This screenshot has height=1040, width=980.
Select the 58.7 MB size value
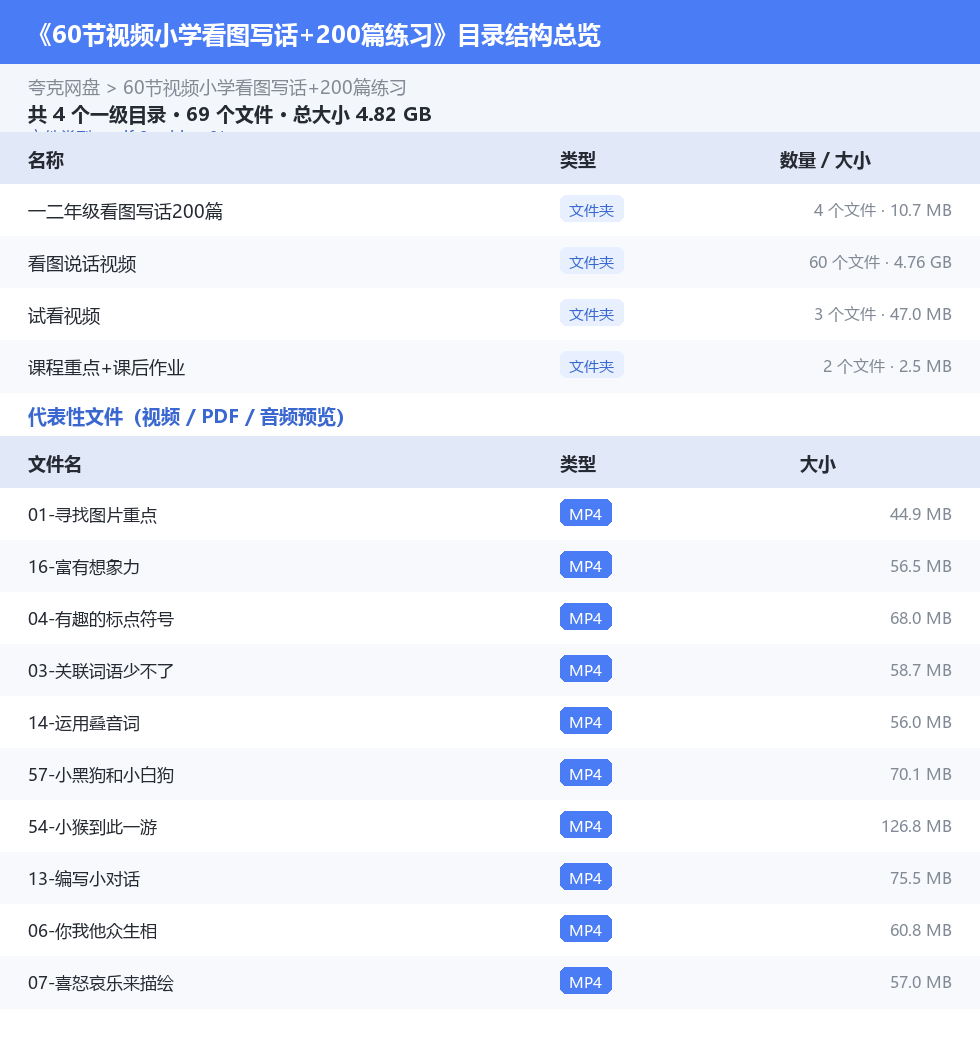click(x=920, y=670)
